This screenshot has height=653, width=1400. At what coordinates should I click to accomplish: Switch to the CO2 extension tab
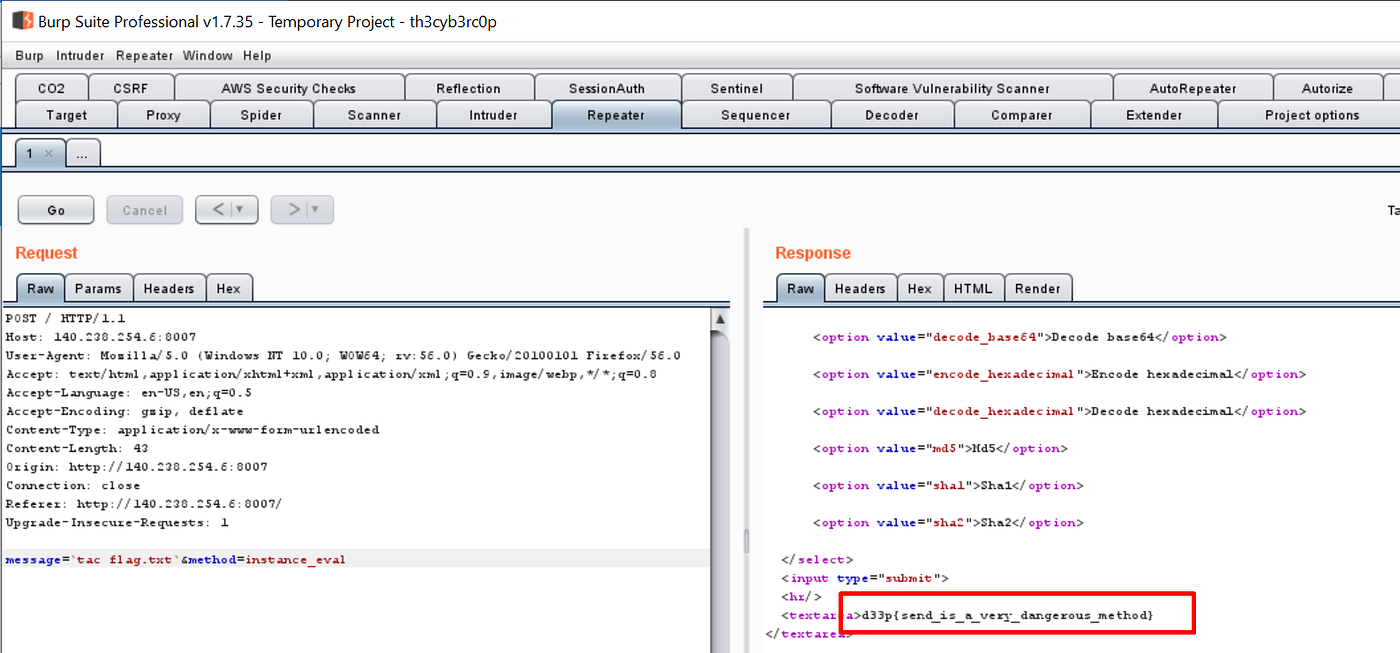[x=50, y=87]
